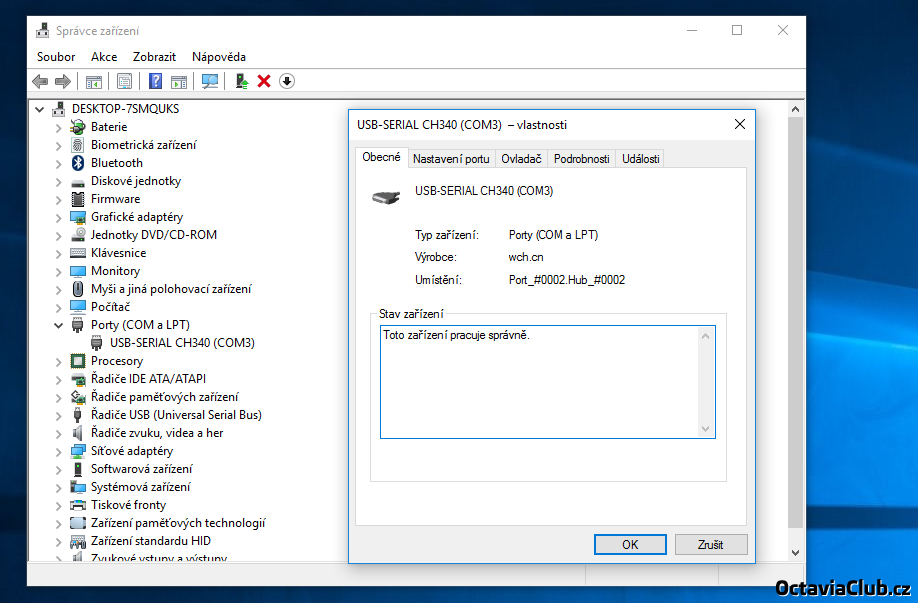The width and height of the screenshot is (918, 603).
Task: Click the Bluetooth icon in device tree
Action: tap(78, 163)
